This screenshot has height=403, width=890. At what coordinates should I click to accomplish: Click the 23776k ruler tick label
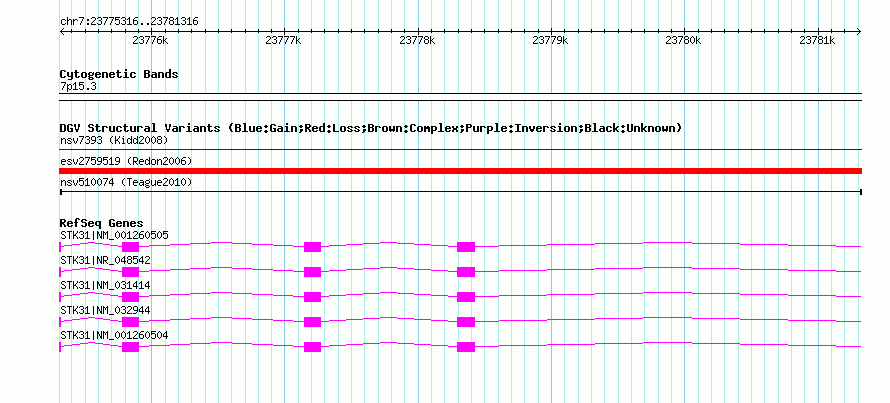coord(150,40)
